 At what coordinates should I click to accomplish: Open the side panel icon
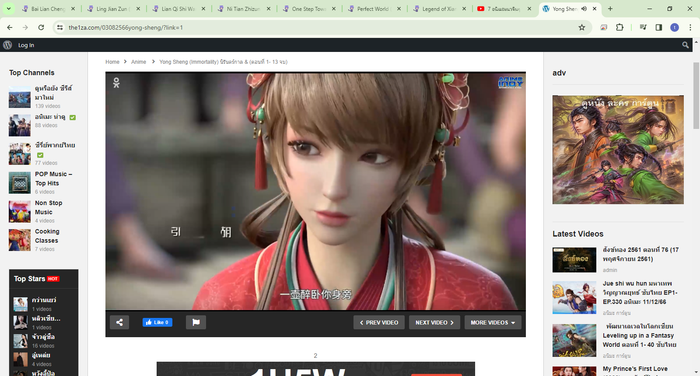click(658, 27)
